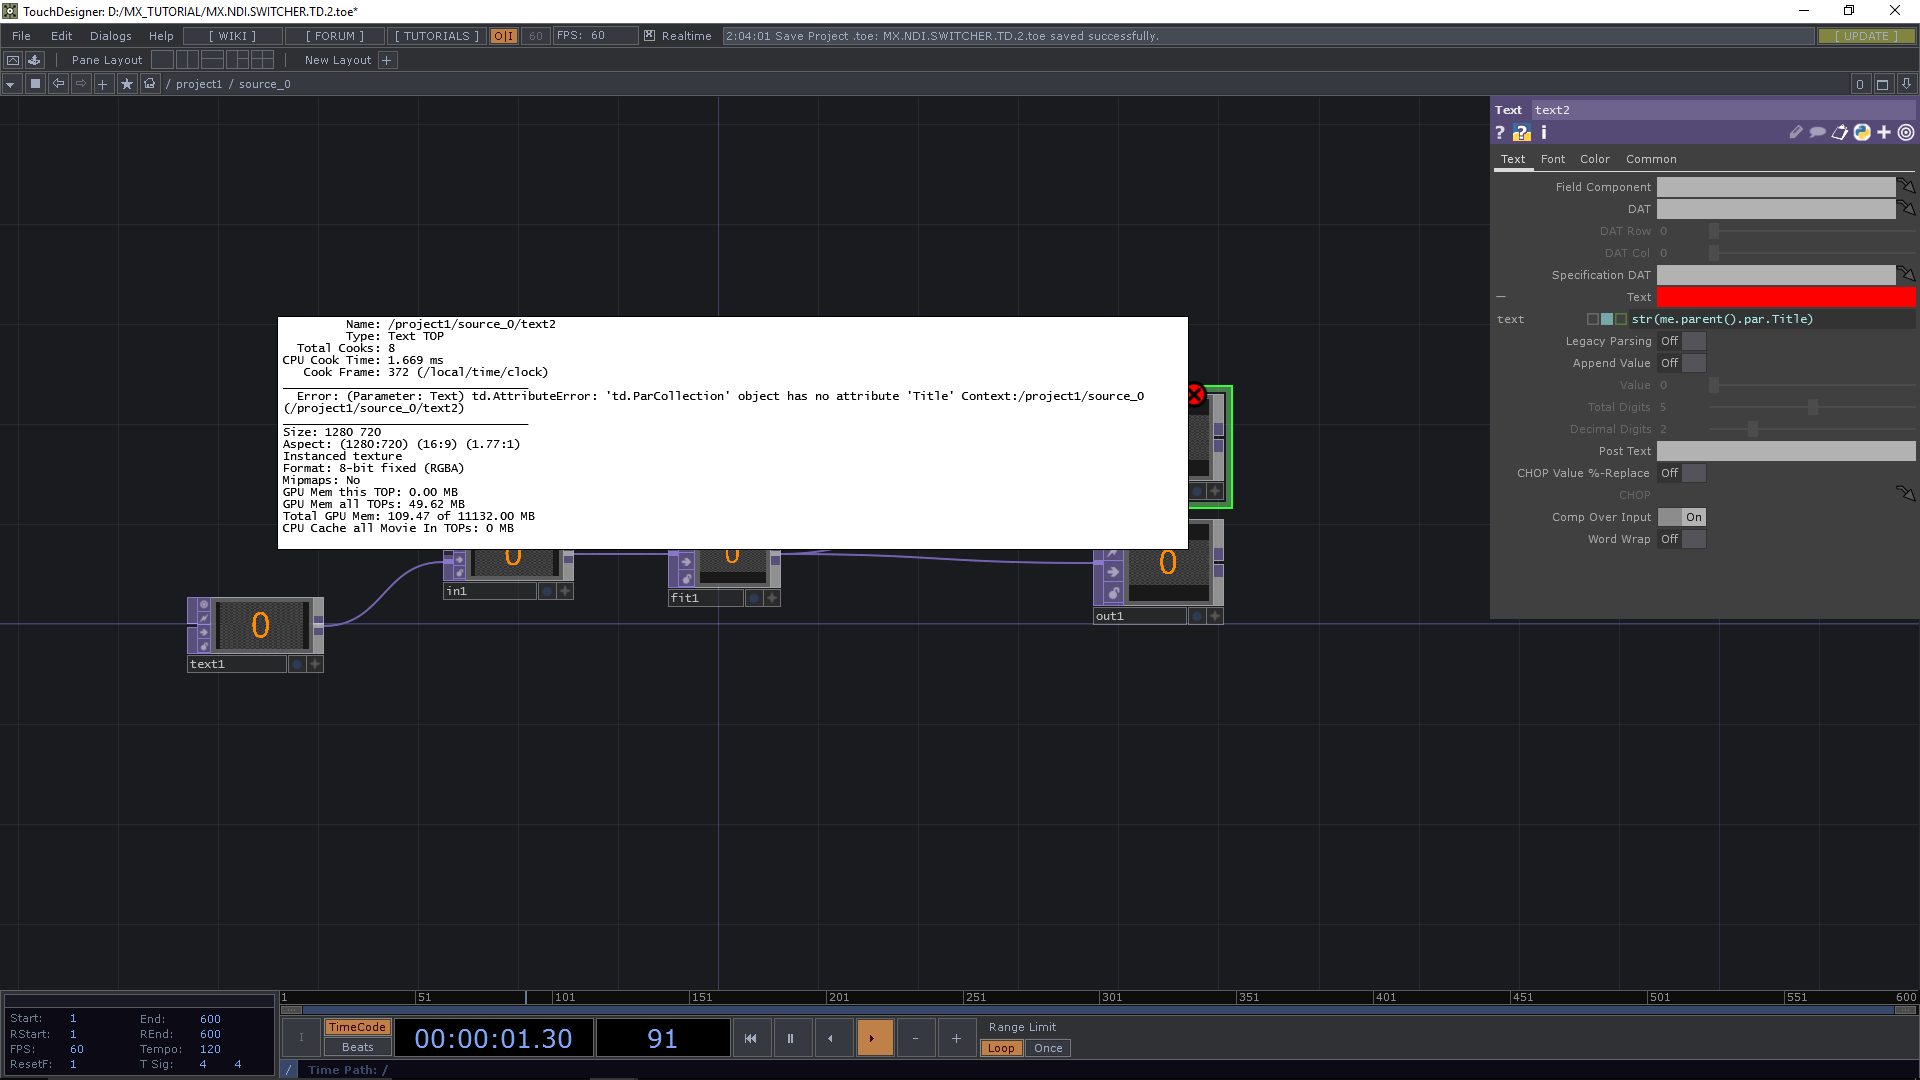Viewport: 1920px width, 1080px height.
Task: Play timeline forward
Action: tap(874, 1038)
